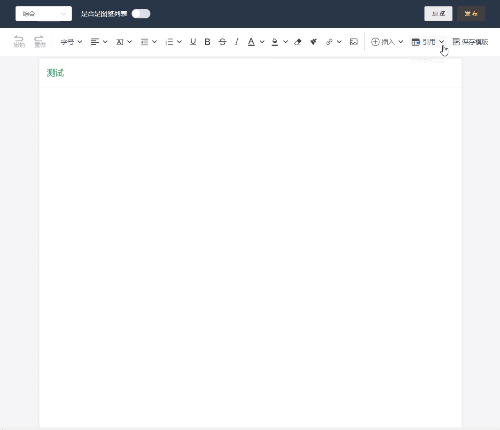The height and width of the screenshot is (430, 500).
Task: Toggle strikethrough formatting
Action: [222, 42]
